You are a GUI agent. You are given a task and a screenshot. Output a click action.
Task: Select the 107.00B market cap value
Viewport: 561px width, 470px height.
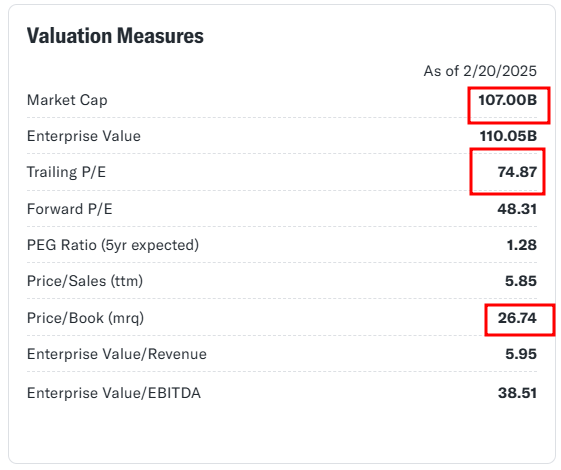click(508, 100)
